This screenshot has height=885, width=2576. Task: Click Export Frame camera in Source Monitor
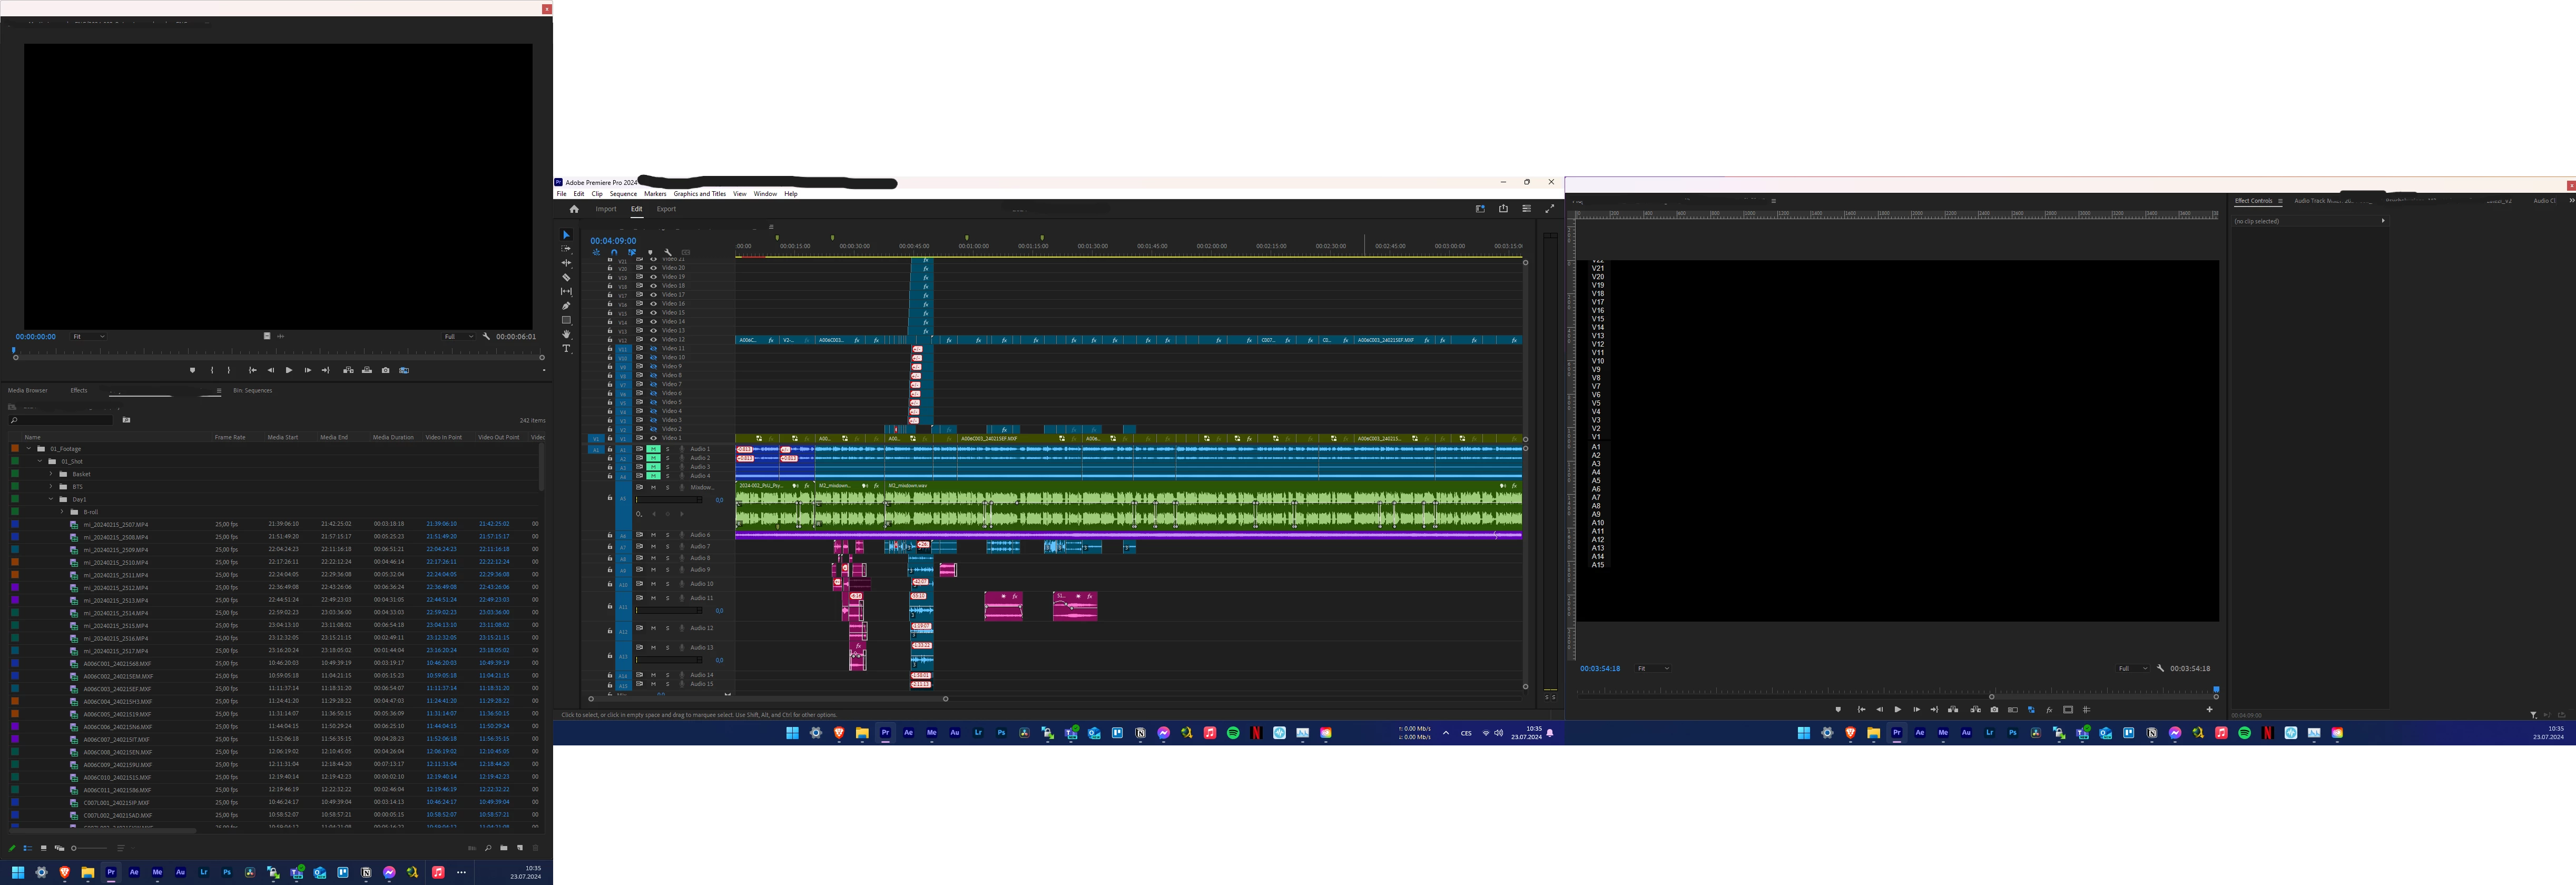coord(385,370)
